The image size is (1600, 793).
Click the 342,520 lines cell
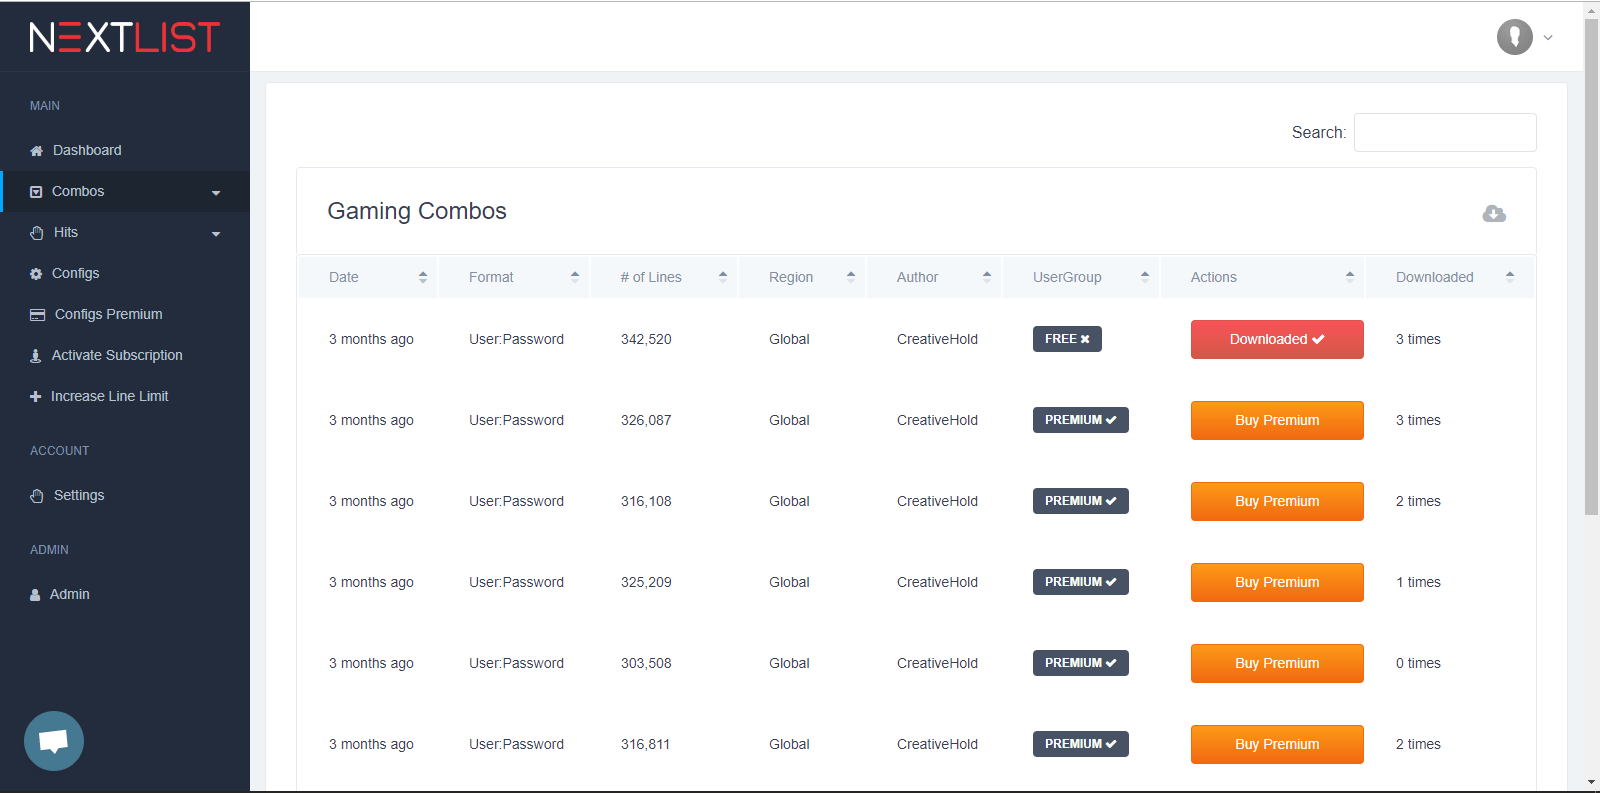646,339
